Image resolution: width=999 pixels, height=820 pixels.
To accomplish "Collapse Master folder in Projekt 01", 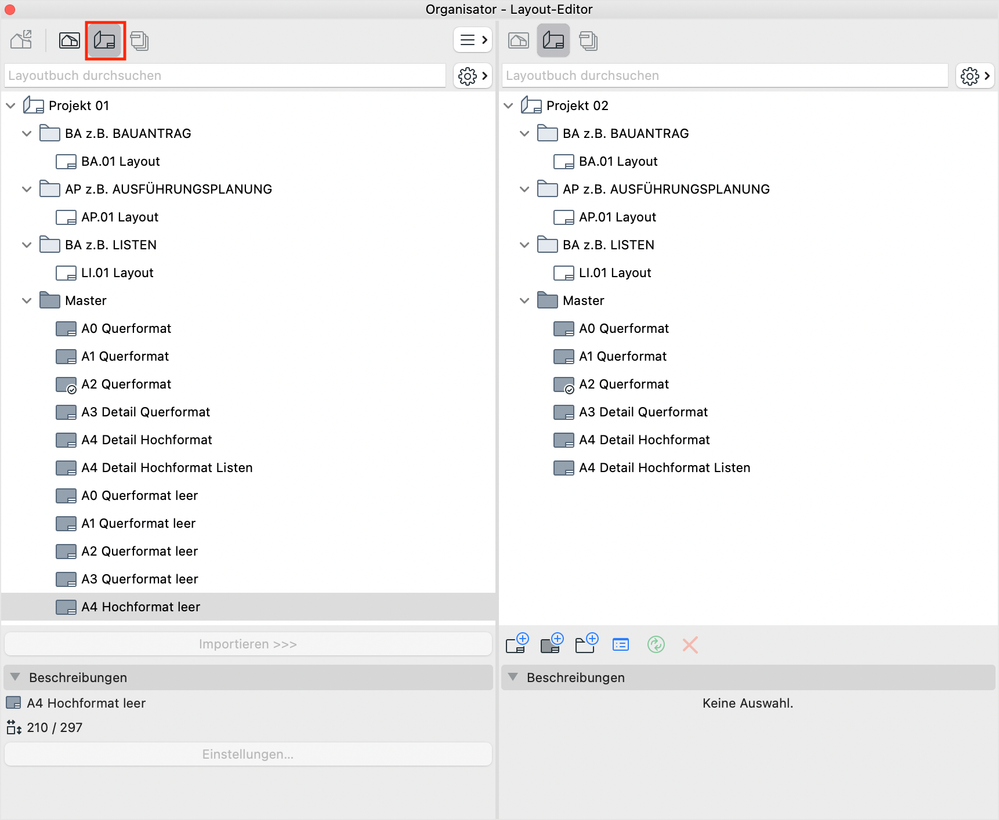I will pyautogui.click(x=27, y=301).
